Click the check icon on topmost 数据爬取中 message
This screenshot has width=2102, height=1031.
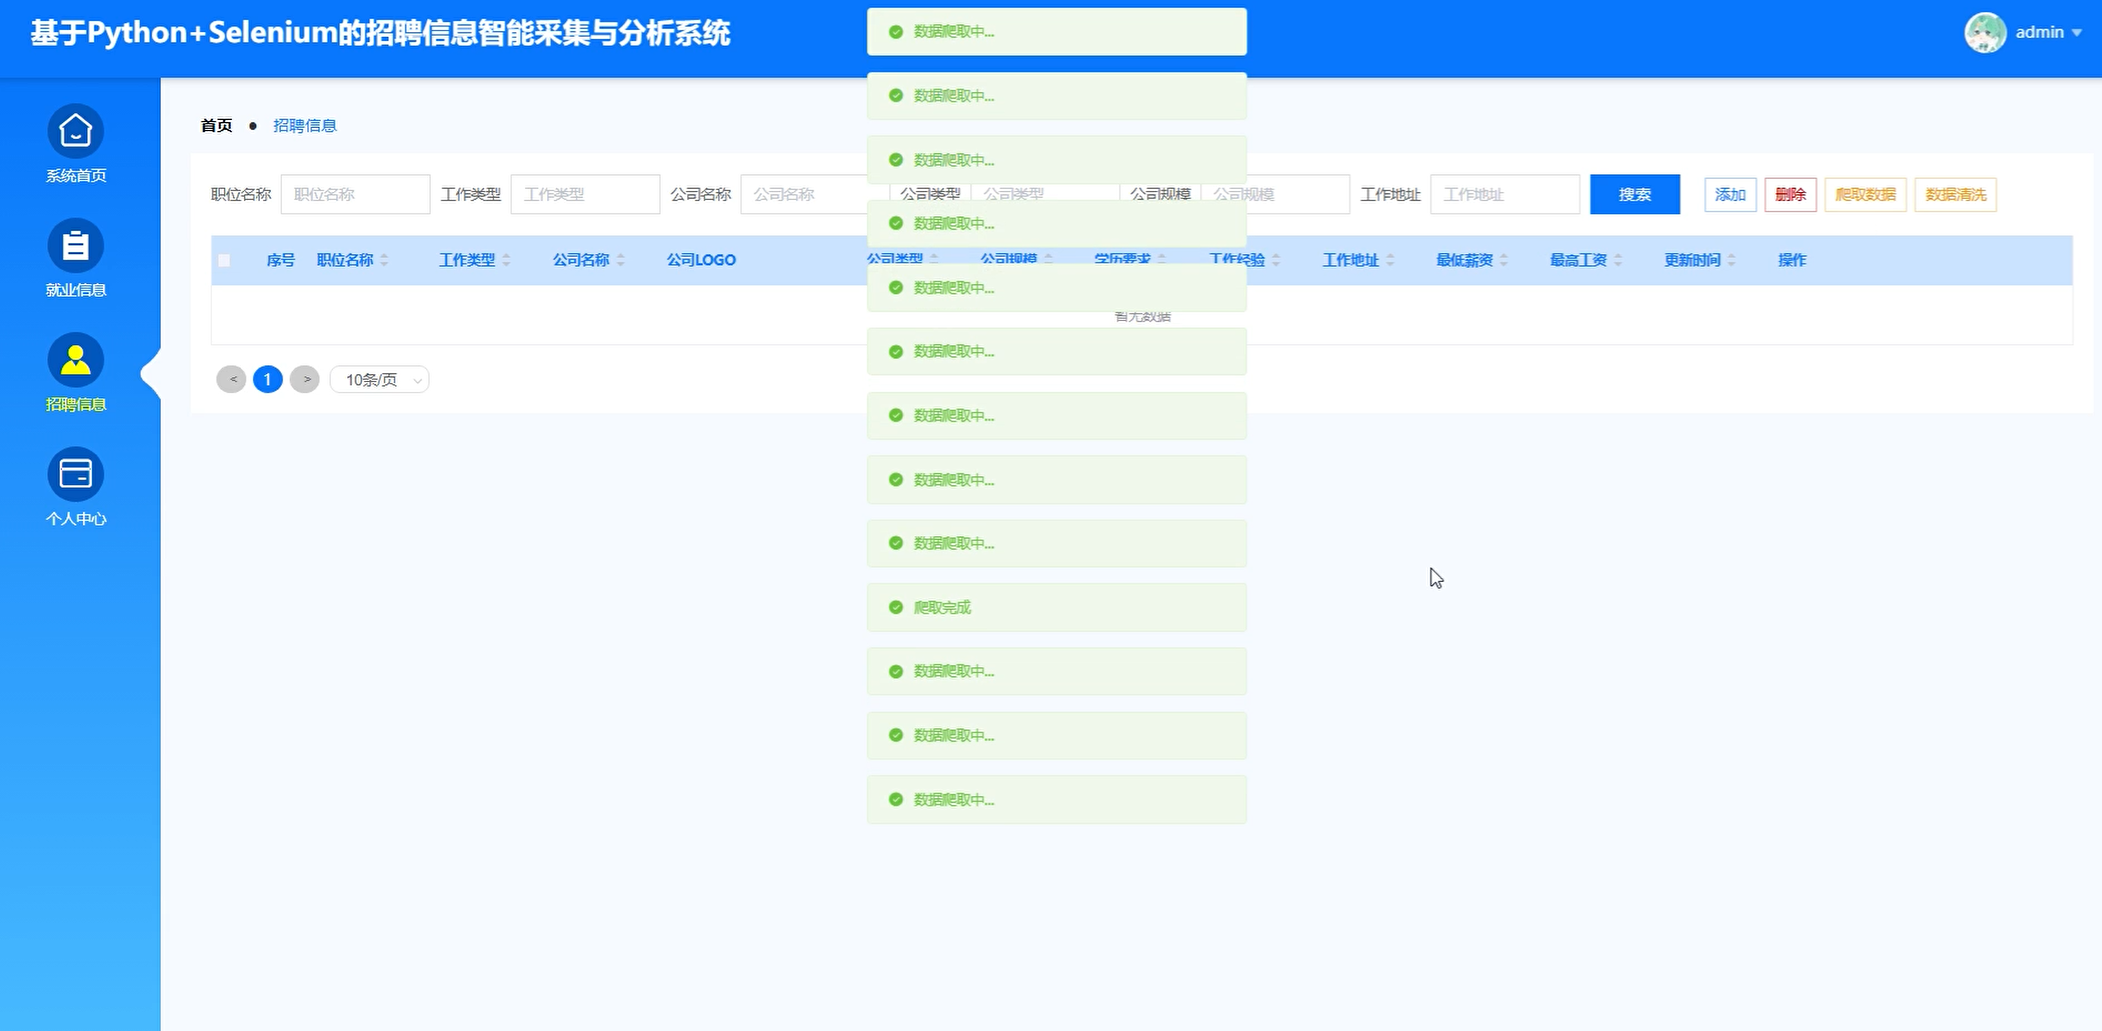click(x=893, y=30)
